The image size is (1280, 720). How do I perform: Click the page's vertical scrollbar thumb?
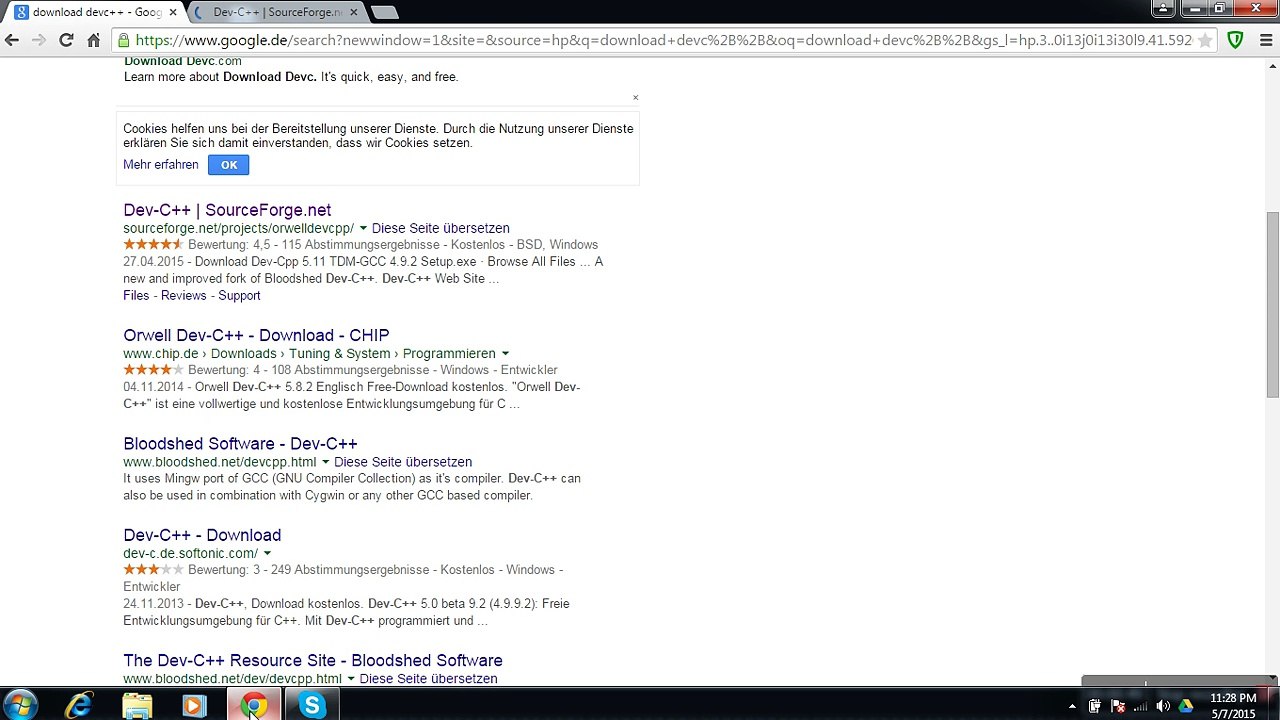(1272, 303)
